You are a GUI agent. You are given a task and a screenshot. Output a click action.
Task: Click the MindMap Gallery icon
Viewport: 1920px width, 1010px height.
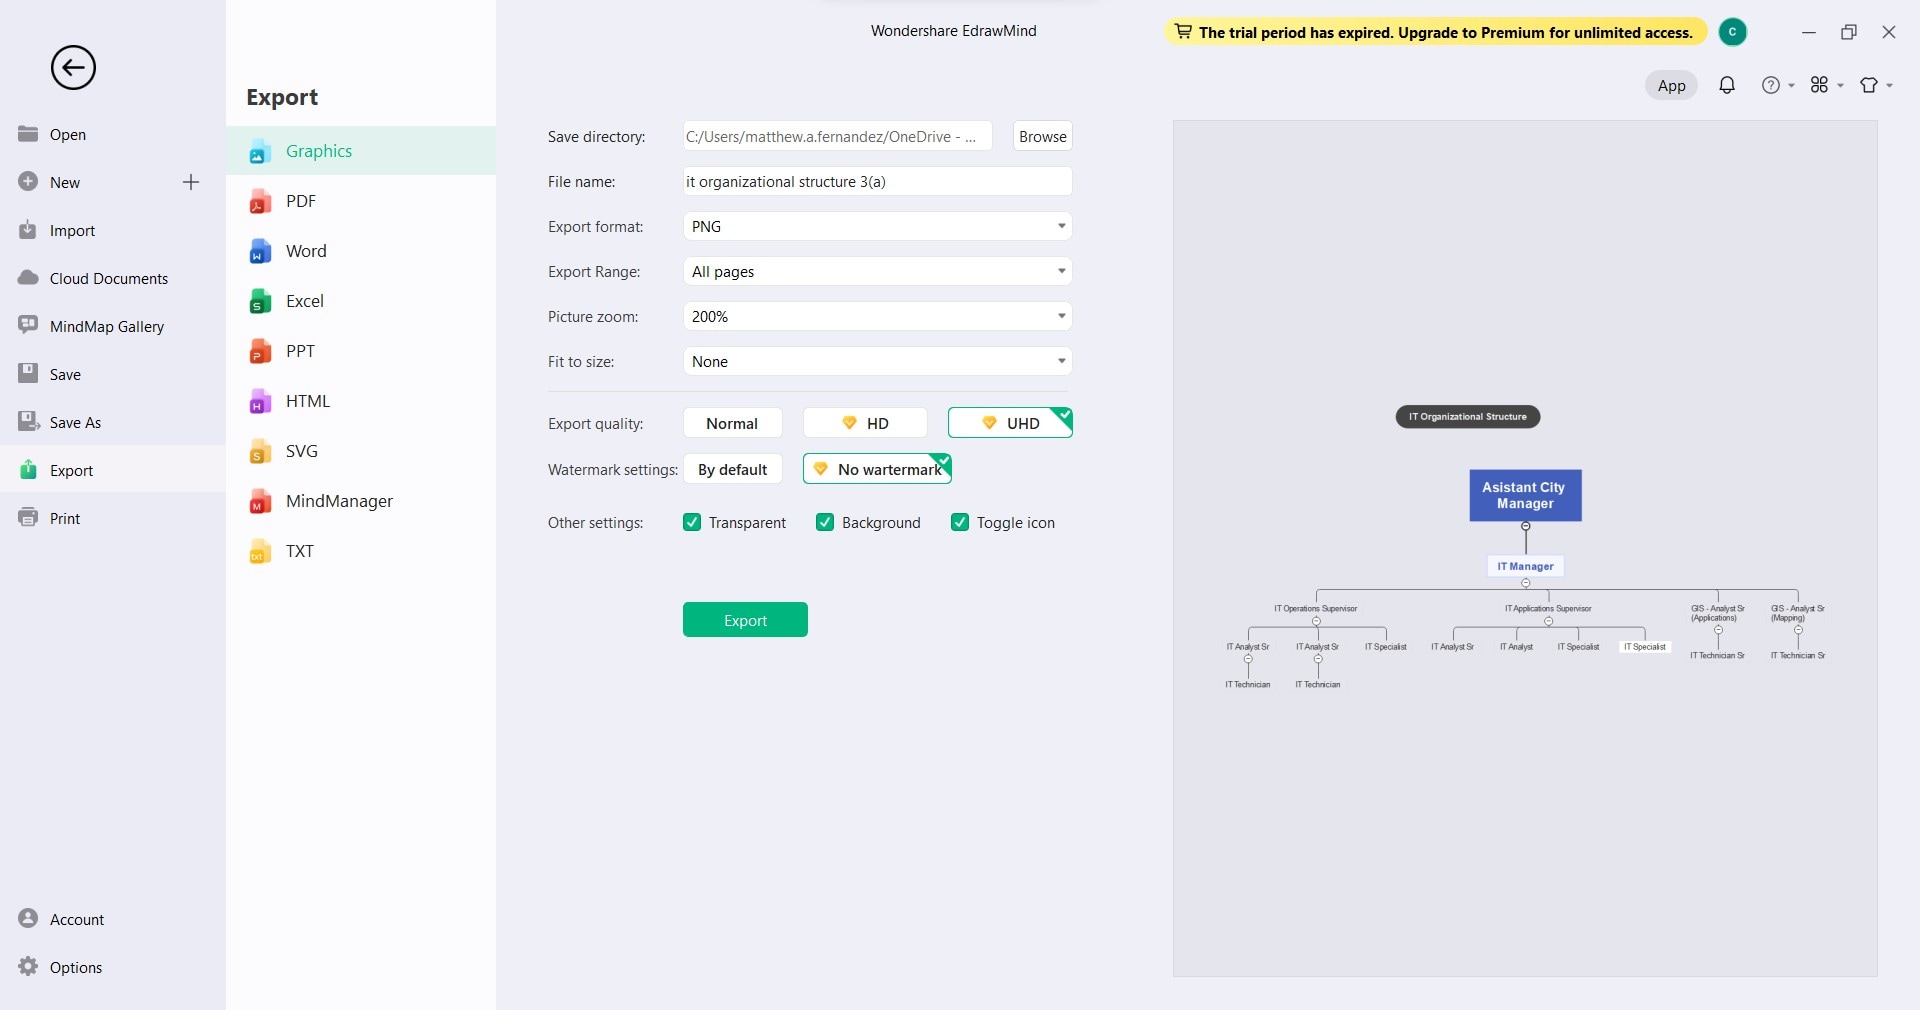point(28,326)
